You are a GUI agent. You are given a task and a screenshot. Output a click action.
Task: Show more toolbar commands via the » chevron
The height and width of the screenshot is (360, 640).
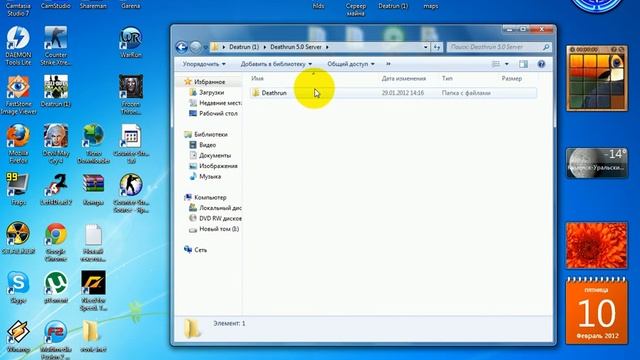(x=388, y=64)
